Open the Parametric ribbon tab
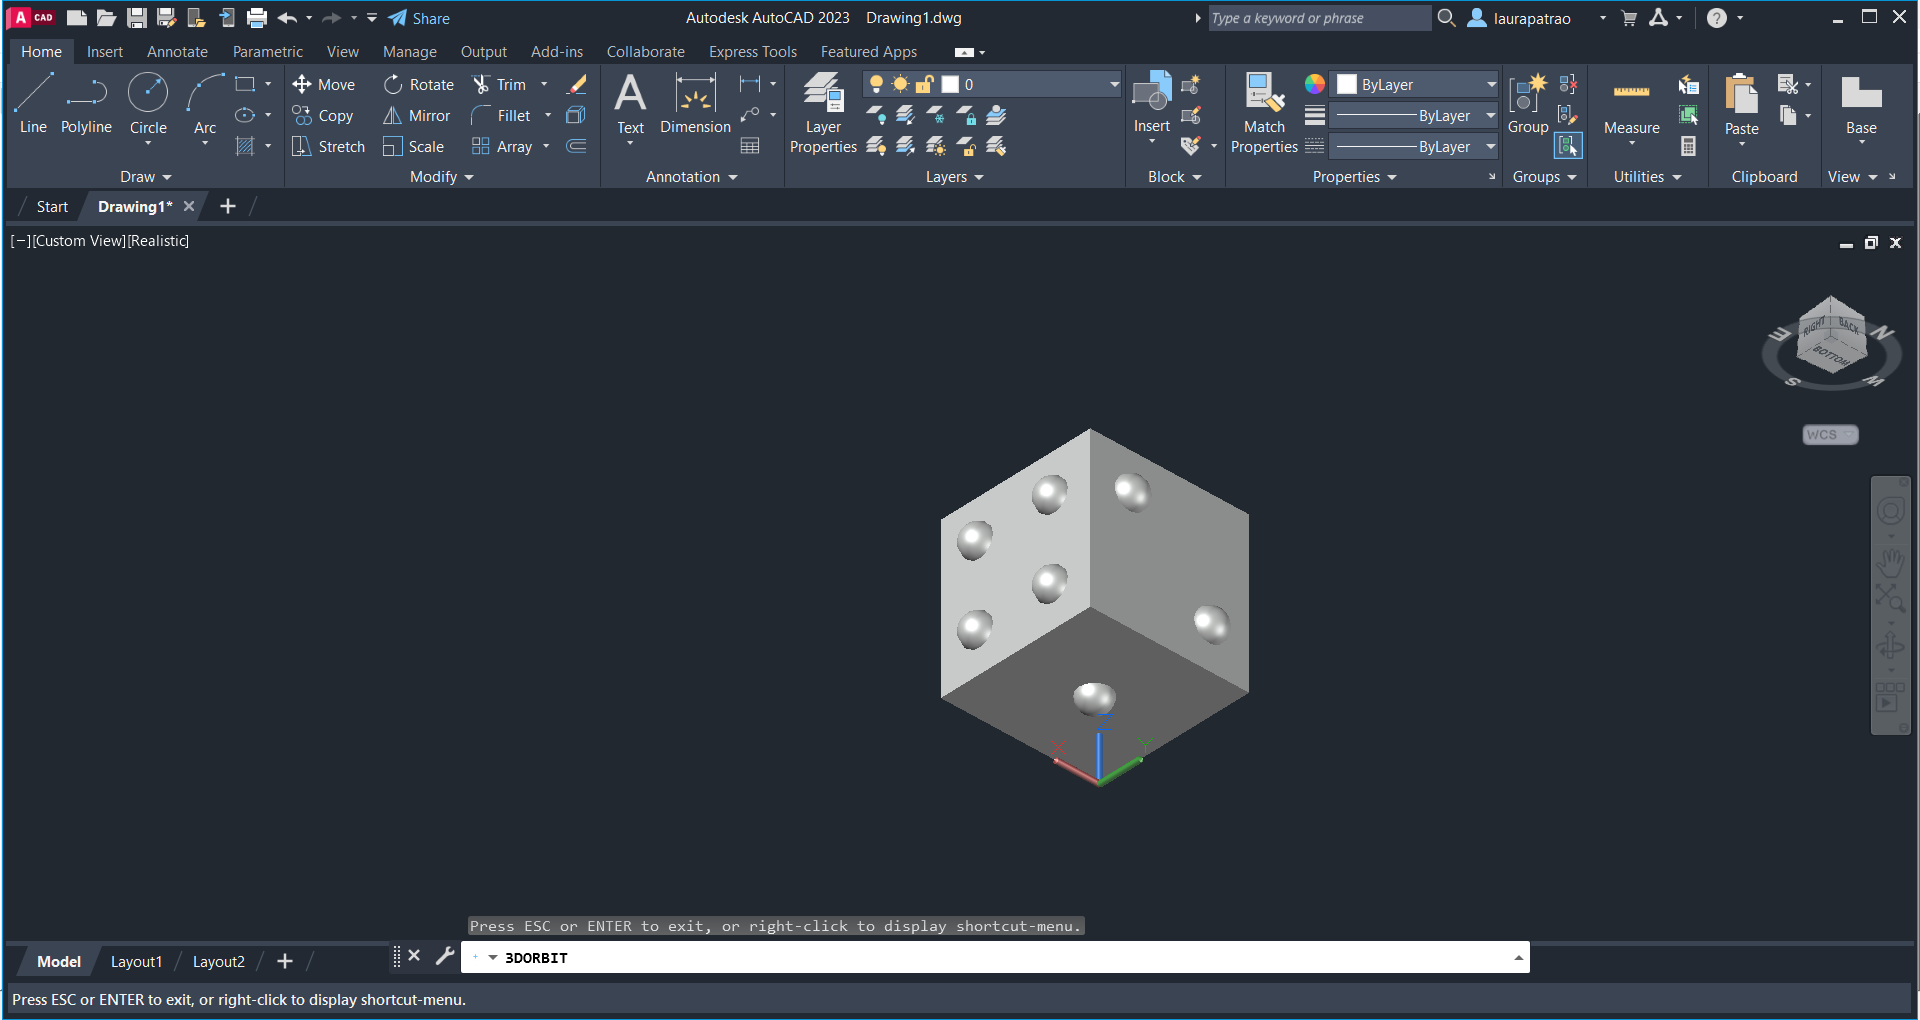 click(x=268, y=52)
